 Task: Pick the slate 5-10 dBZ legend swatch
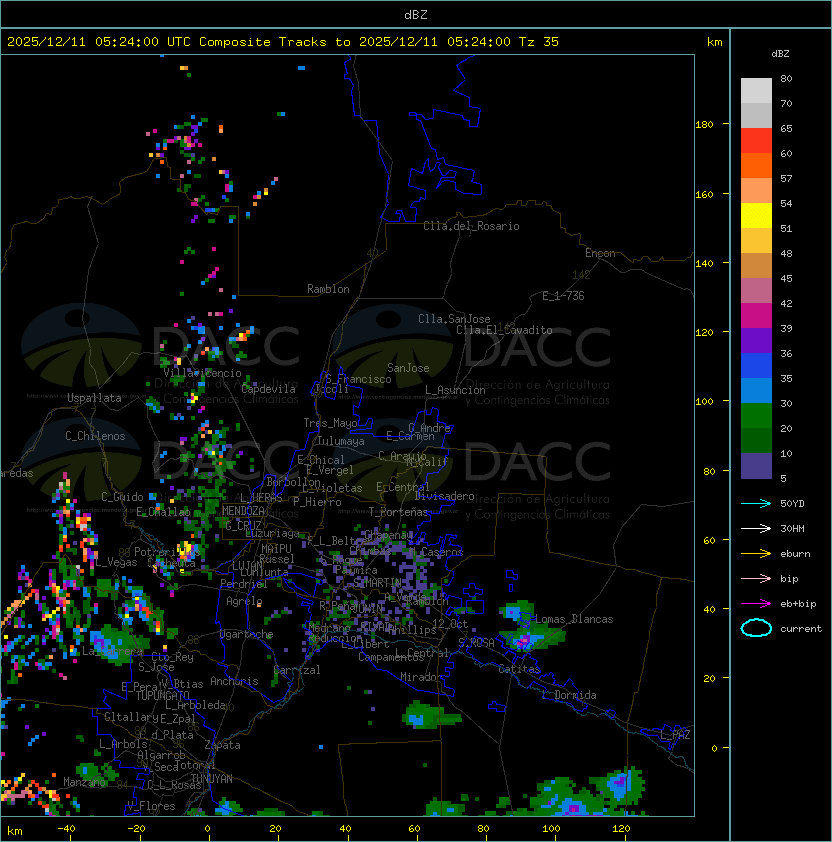point(756,466)
